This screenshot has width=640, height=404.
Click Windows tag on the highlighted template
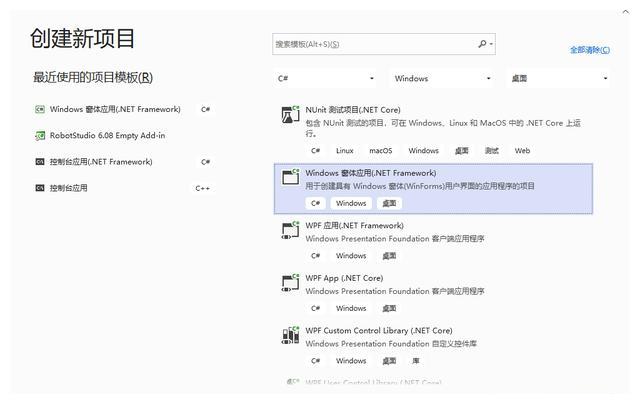351,203
